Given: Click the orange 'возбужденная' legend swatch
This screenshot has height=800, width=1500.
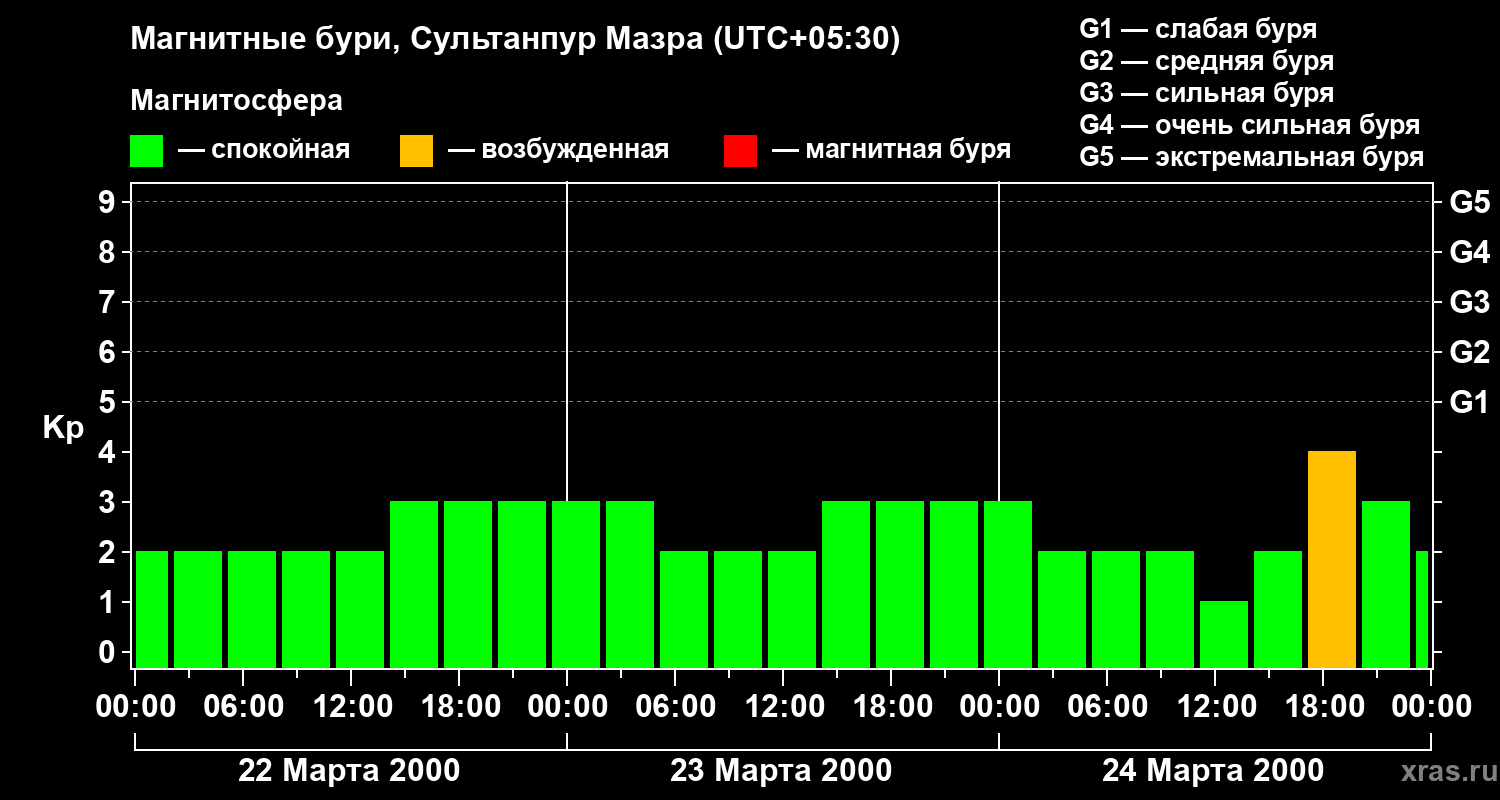Looking at the screenshot, I should (416, 151).
